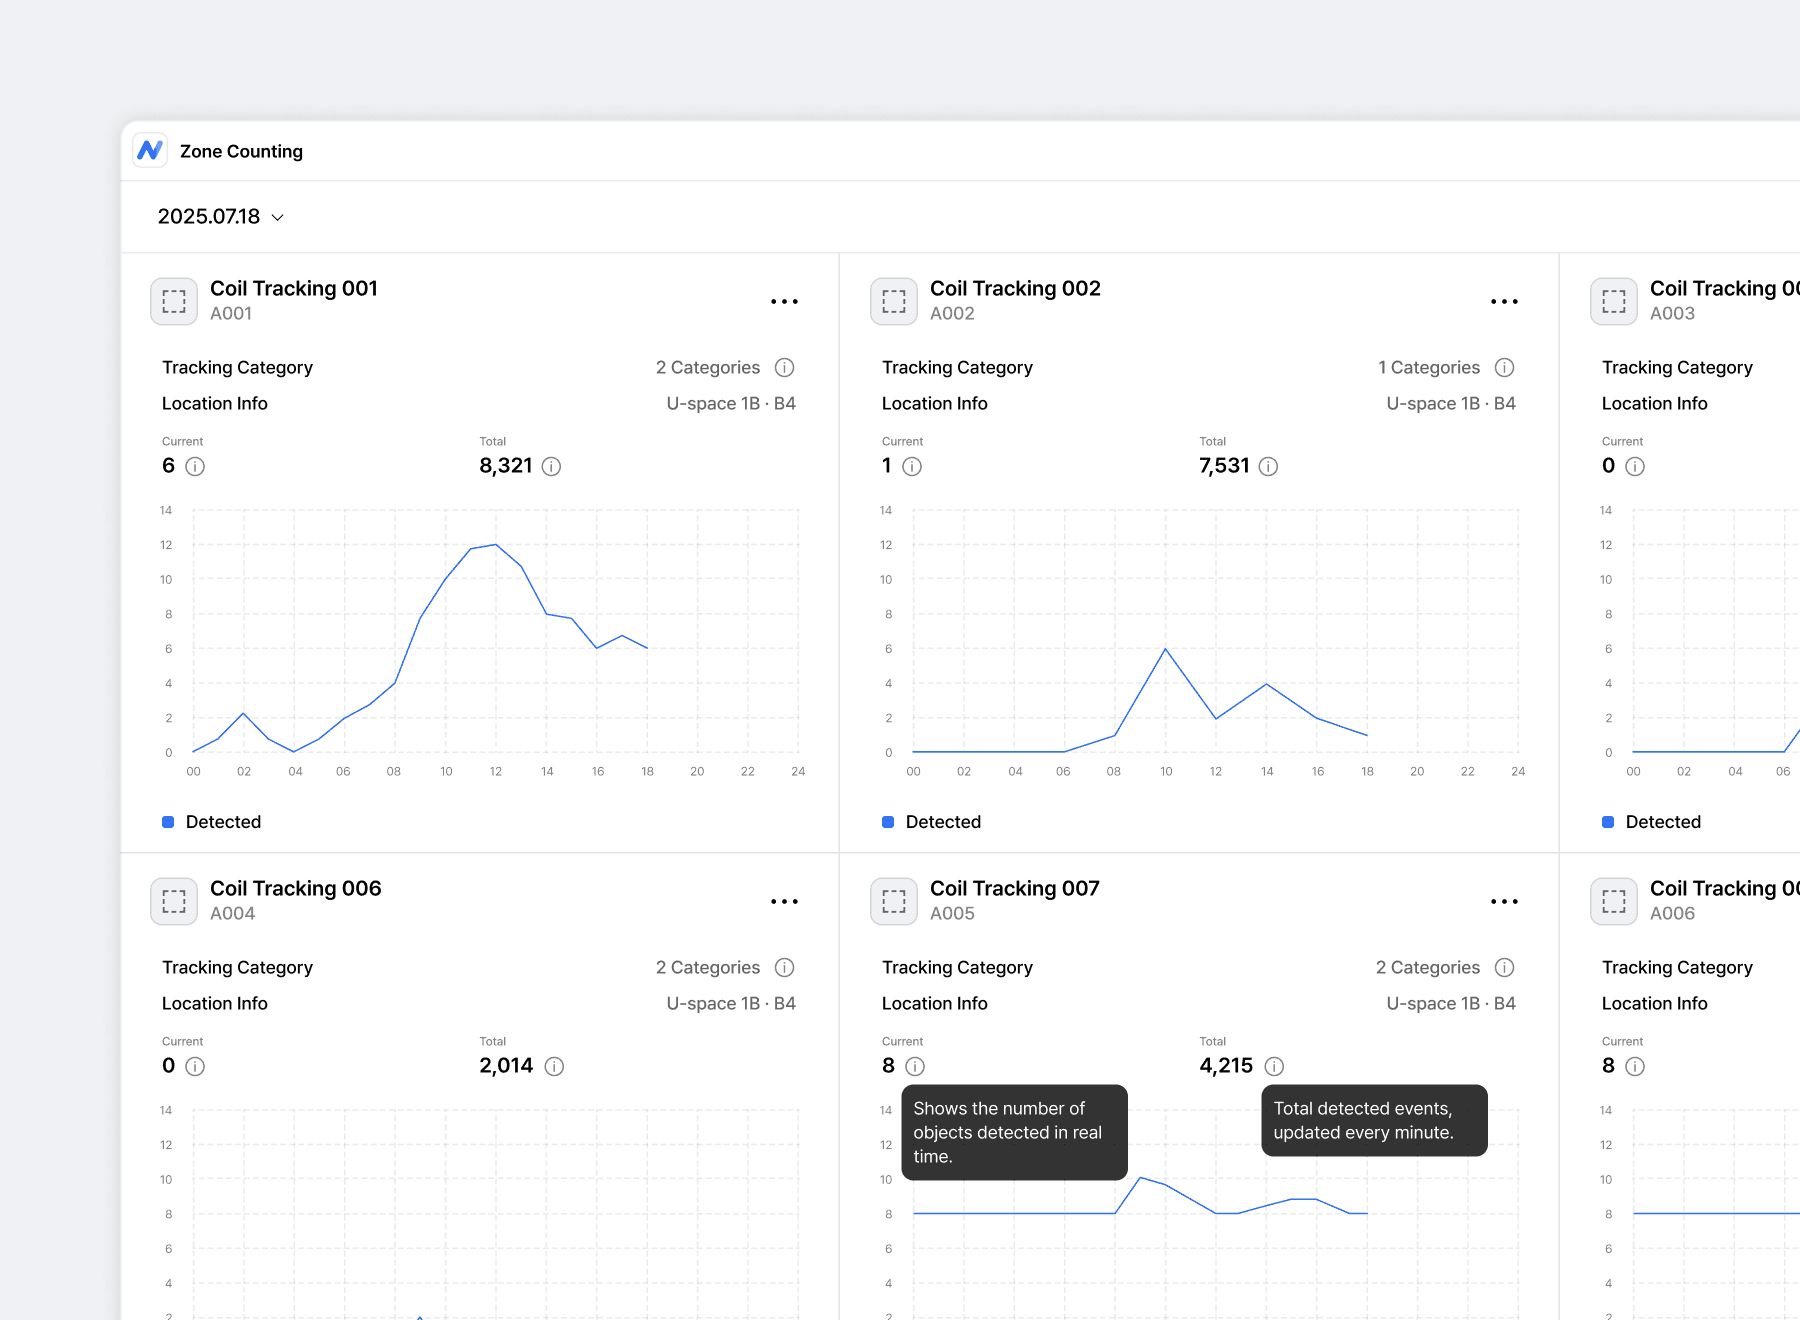The width and height of the screenshot is (1800, 1320).
Task: Click info icon next to Total 8,321
Action: point(551,466)
